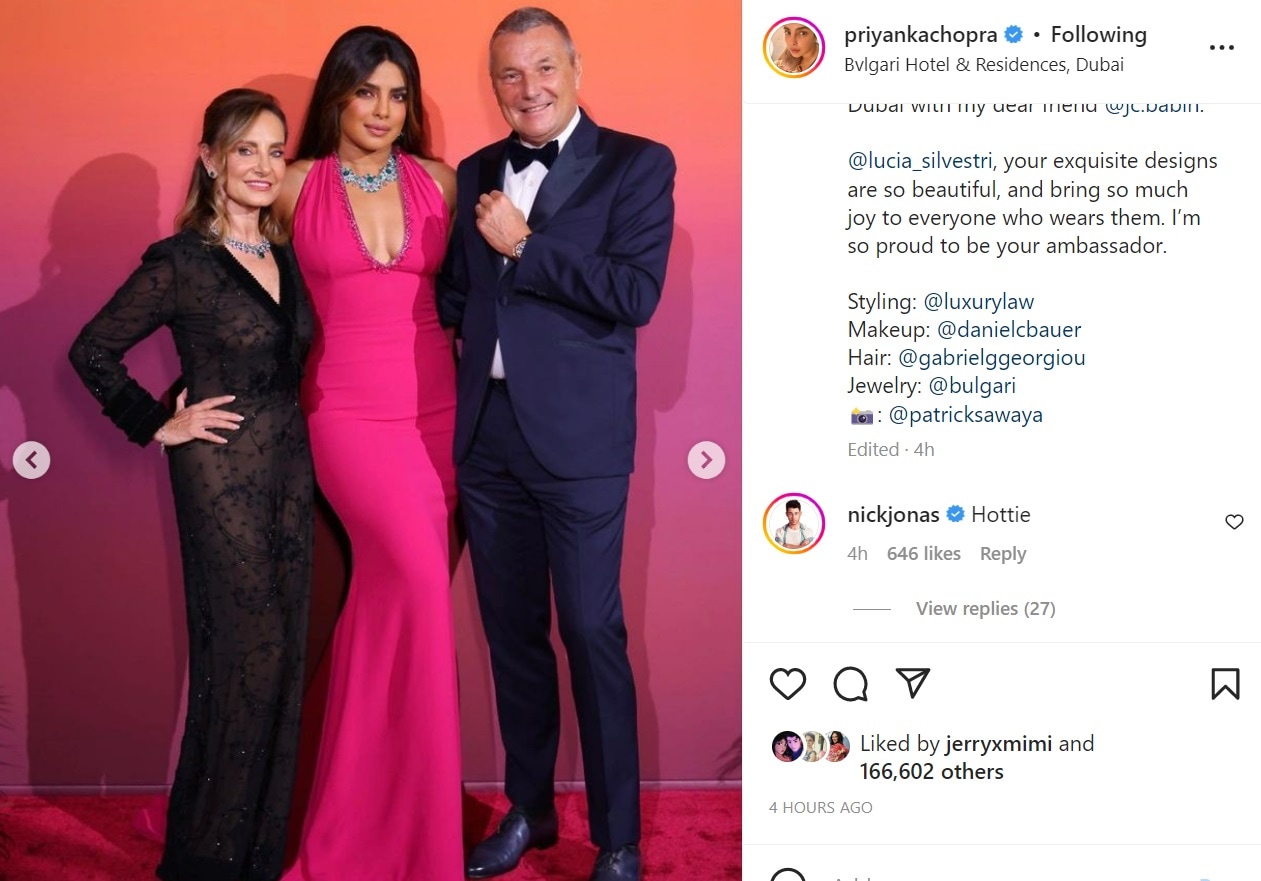The image size is (1261, 881).
Task: Open the @luxurylaw profile link
Action: click(978, 301)
